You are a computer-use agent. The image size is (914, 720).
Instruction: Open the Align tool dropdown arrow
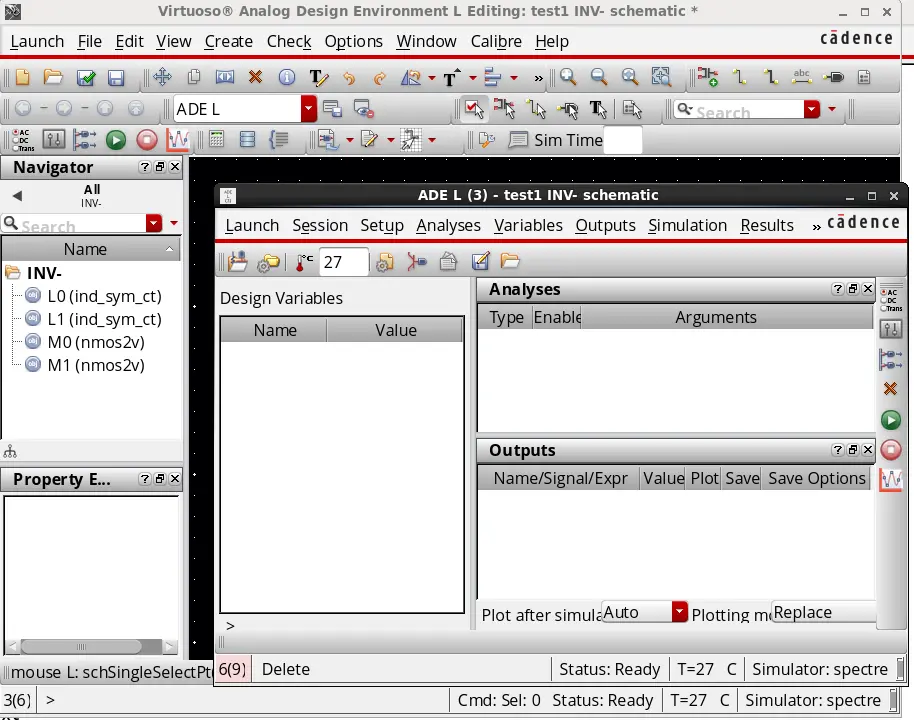pyautogui.click(x=514, y=78)
